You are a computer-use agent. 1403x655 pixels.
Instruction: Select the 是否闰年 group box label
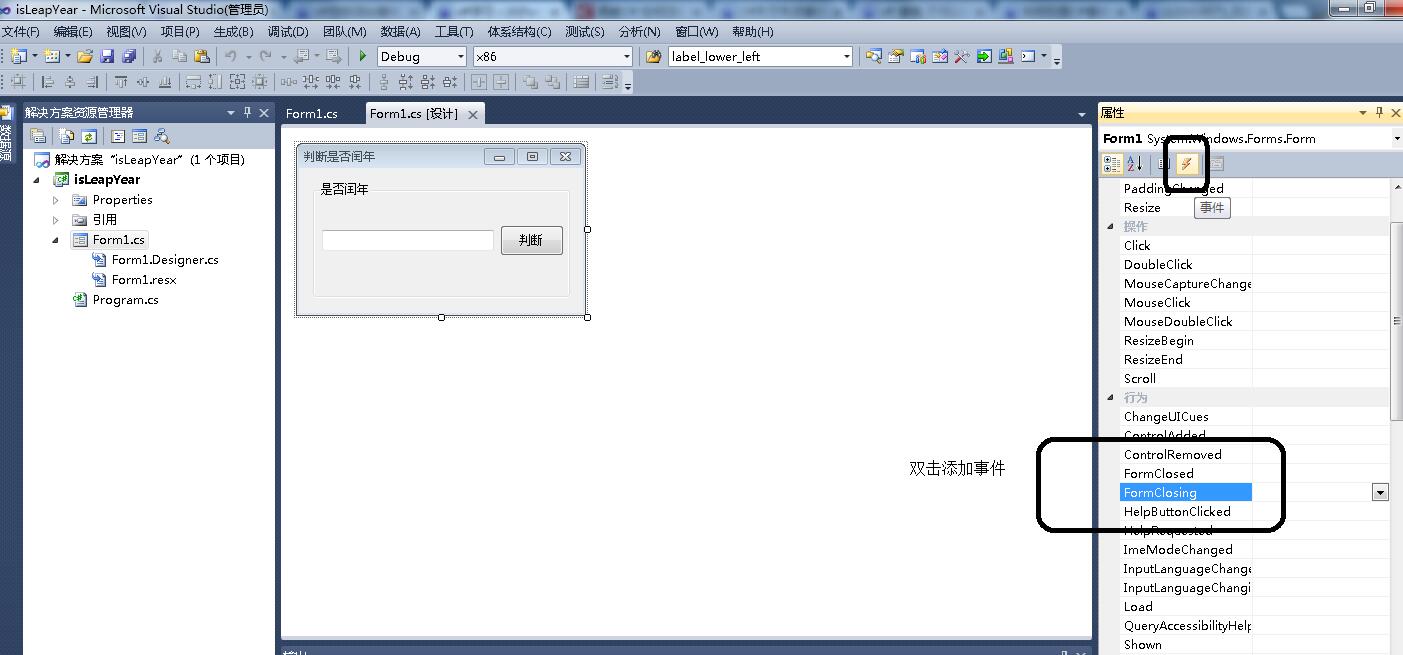point(344,189)
